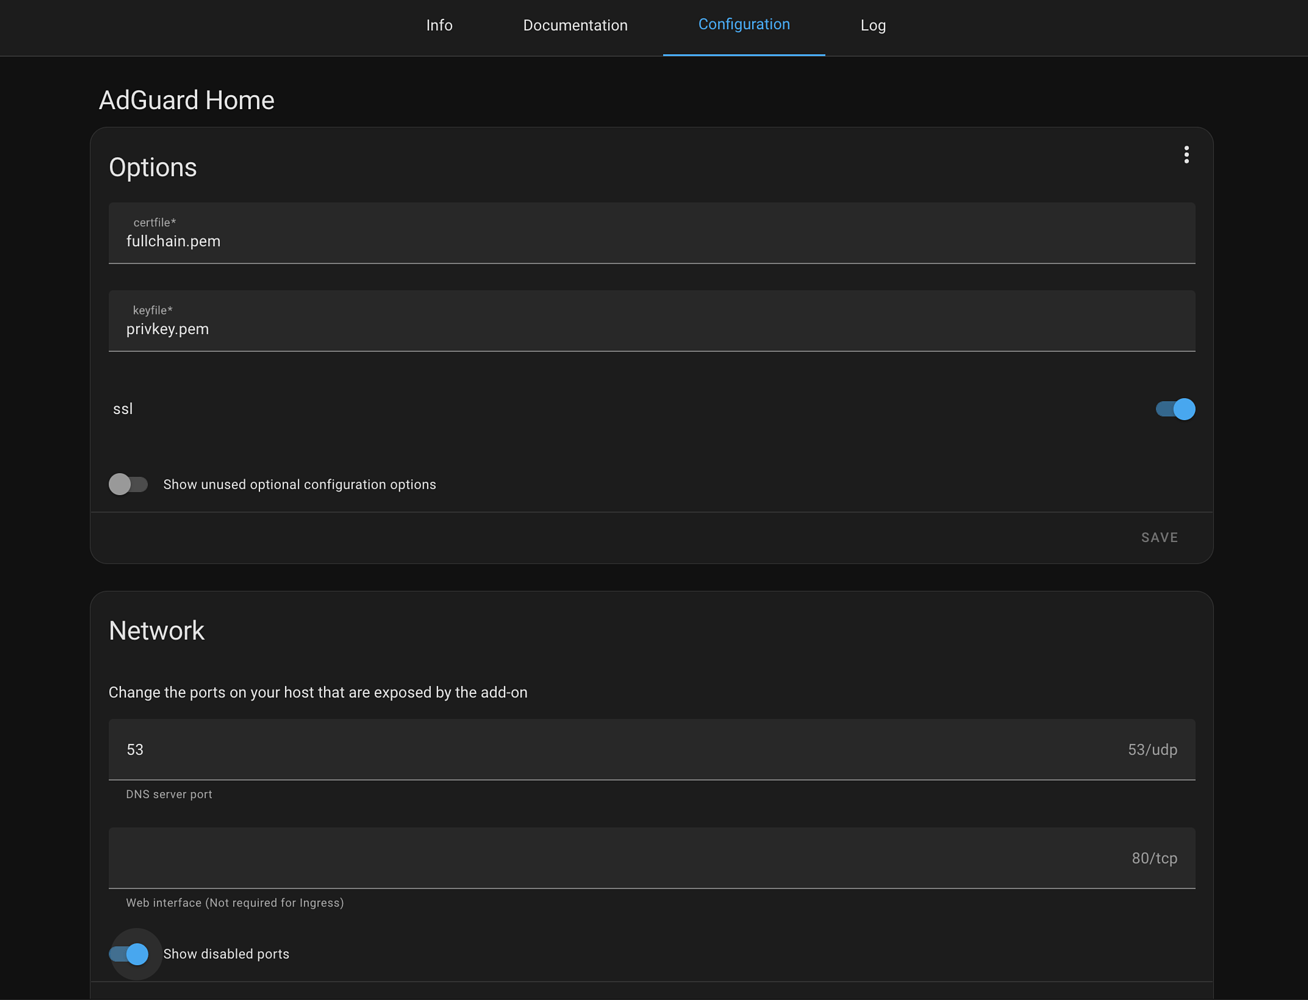This screenshot has height=1000, width=1308.
Task: Open the Options card overflow menu
Action: (1186, 154)
